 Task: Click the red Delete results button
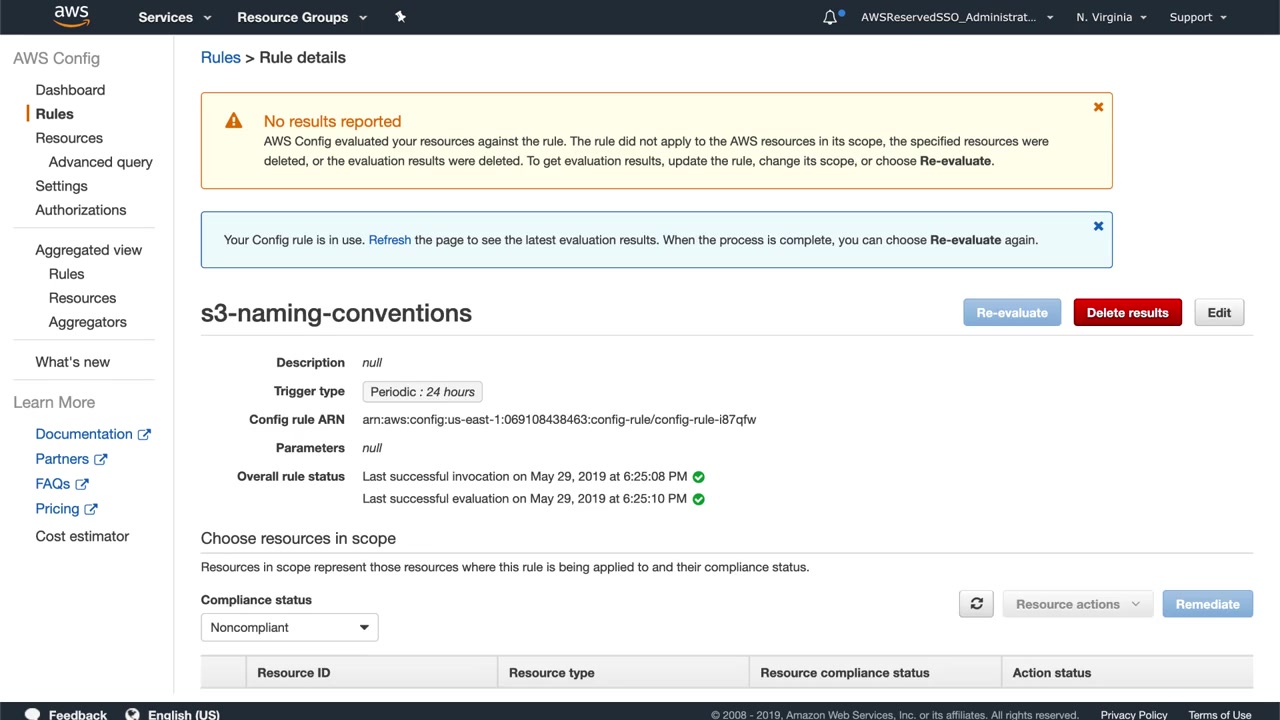(x=1127, y=313)
